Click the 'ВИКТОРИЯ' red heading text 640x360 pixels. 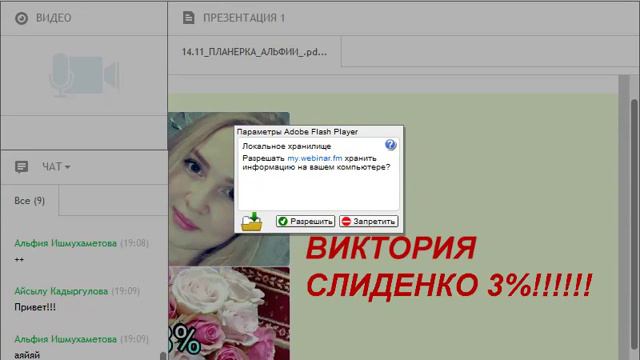point(391,248)
